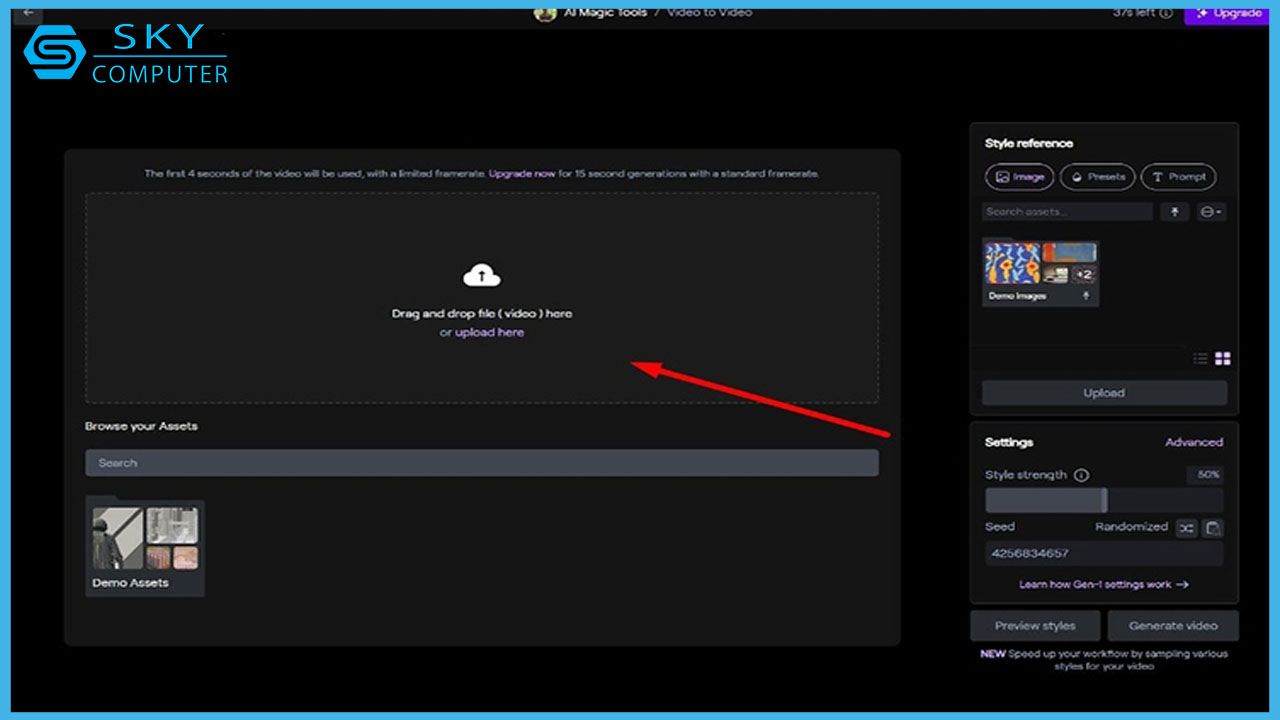The image size is (1280, 720).
Task: Click the Style strength info icon
Action: pos(1081,475)
